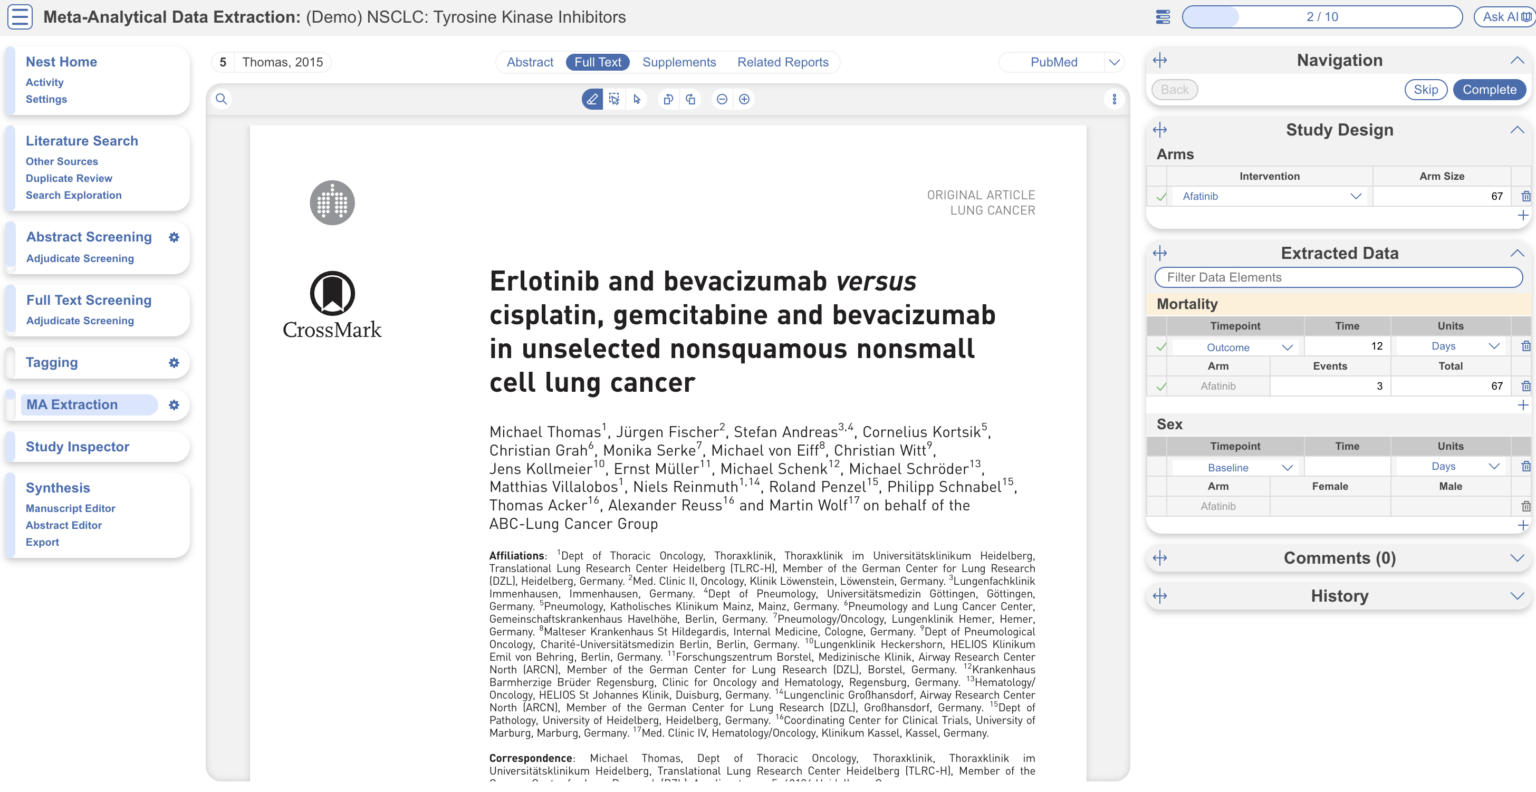Switch to the pointer tool

point(637,99)
